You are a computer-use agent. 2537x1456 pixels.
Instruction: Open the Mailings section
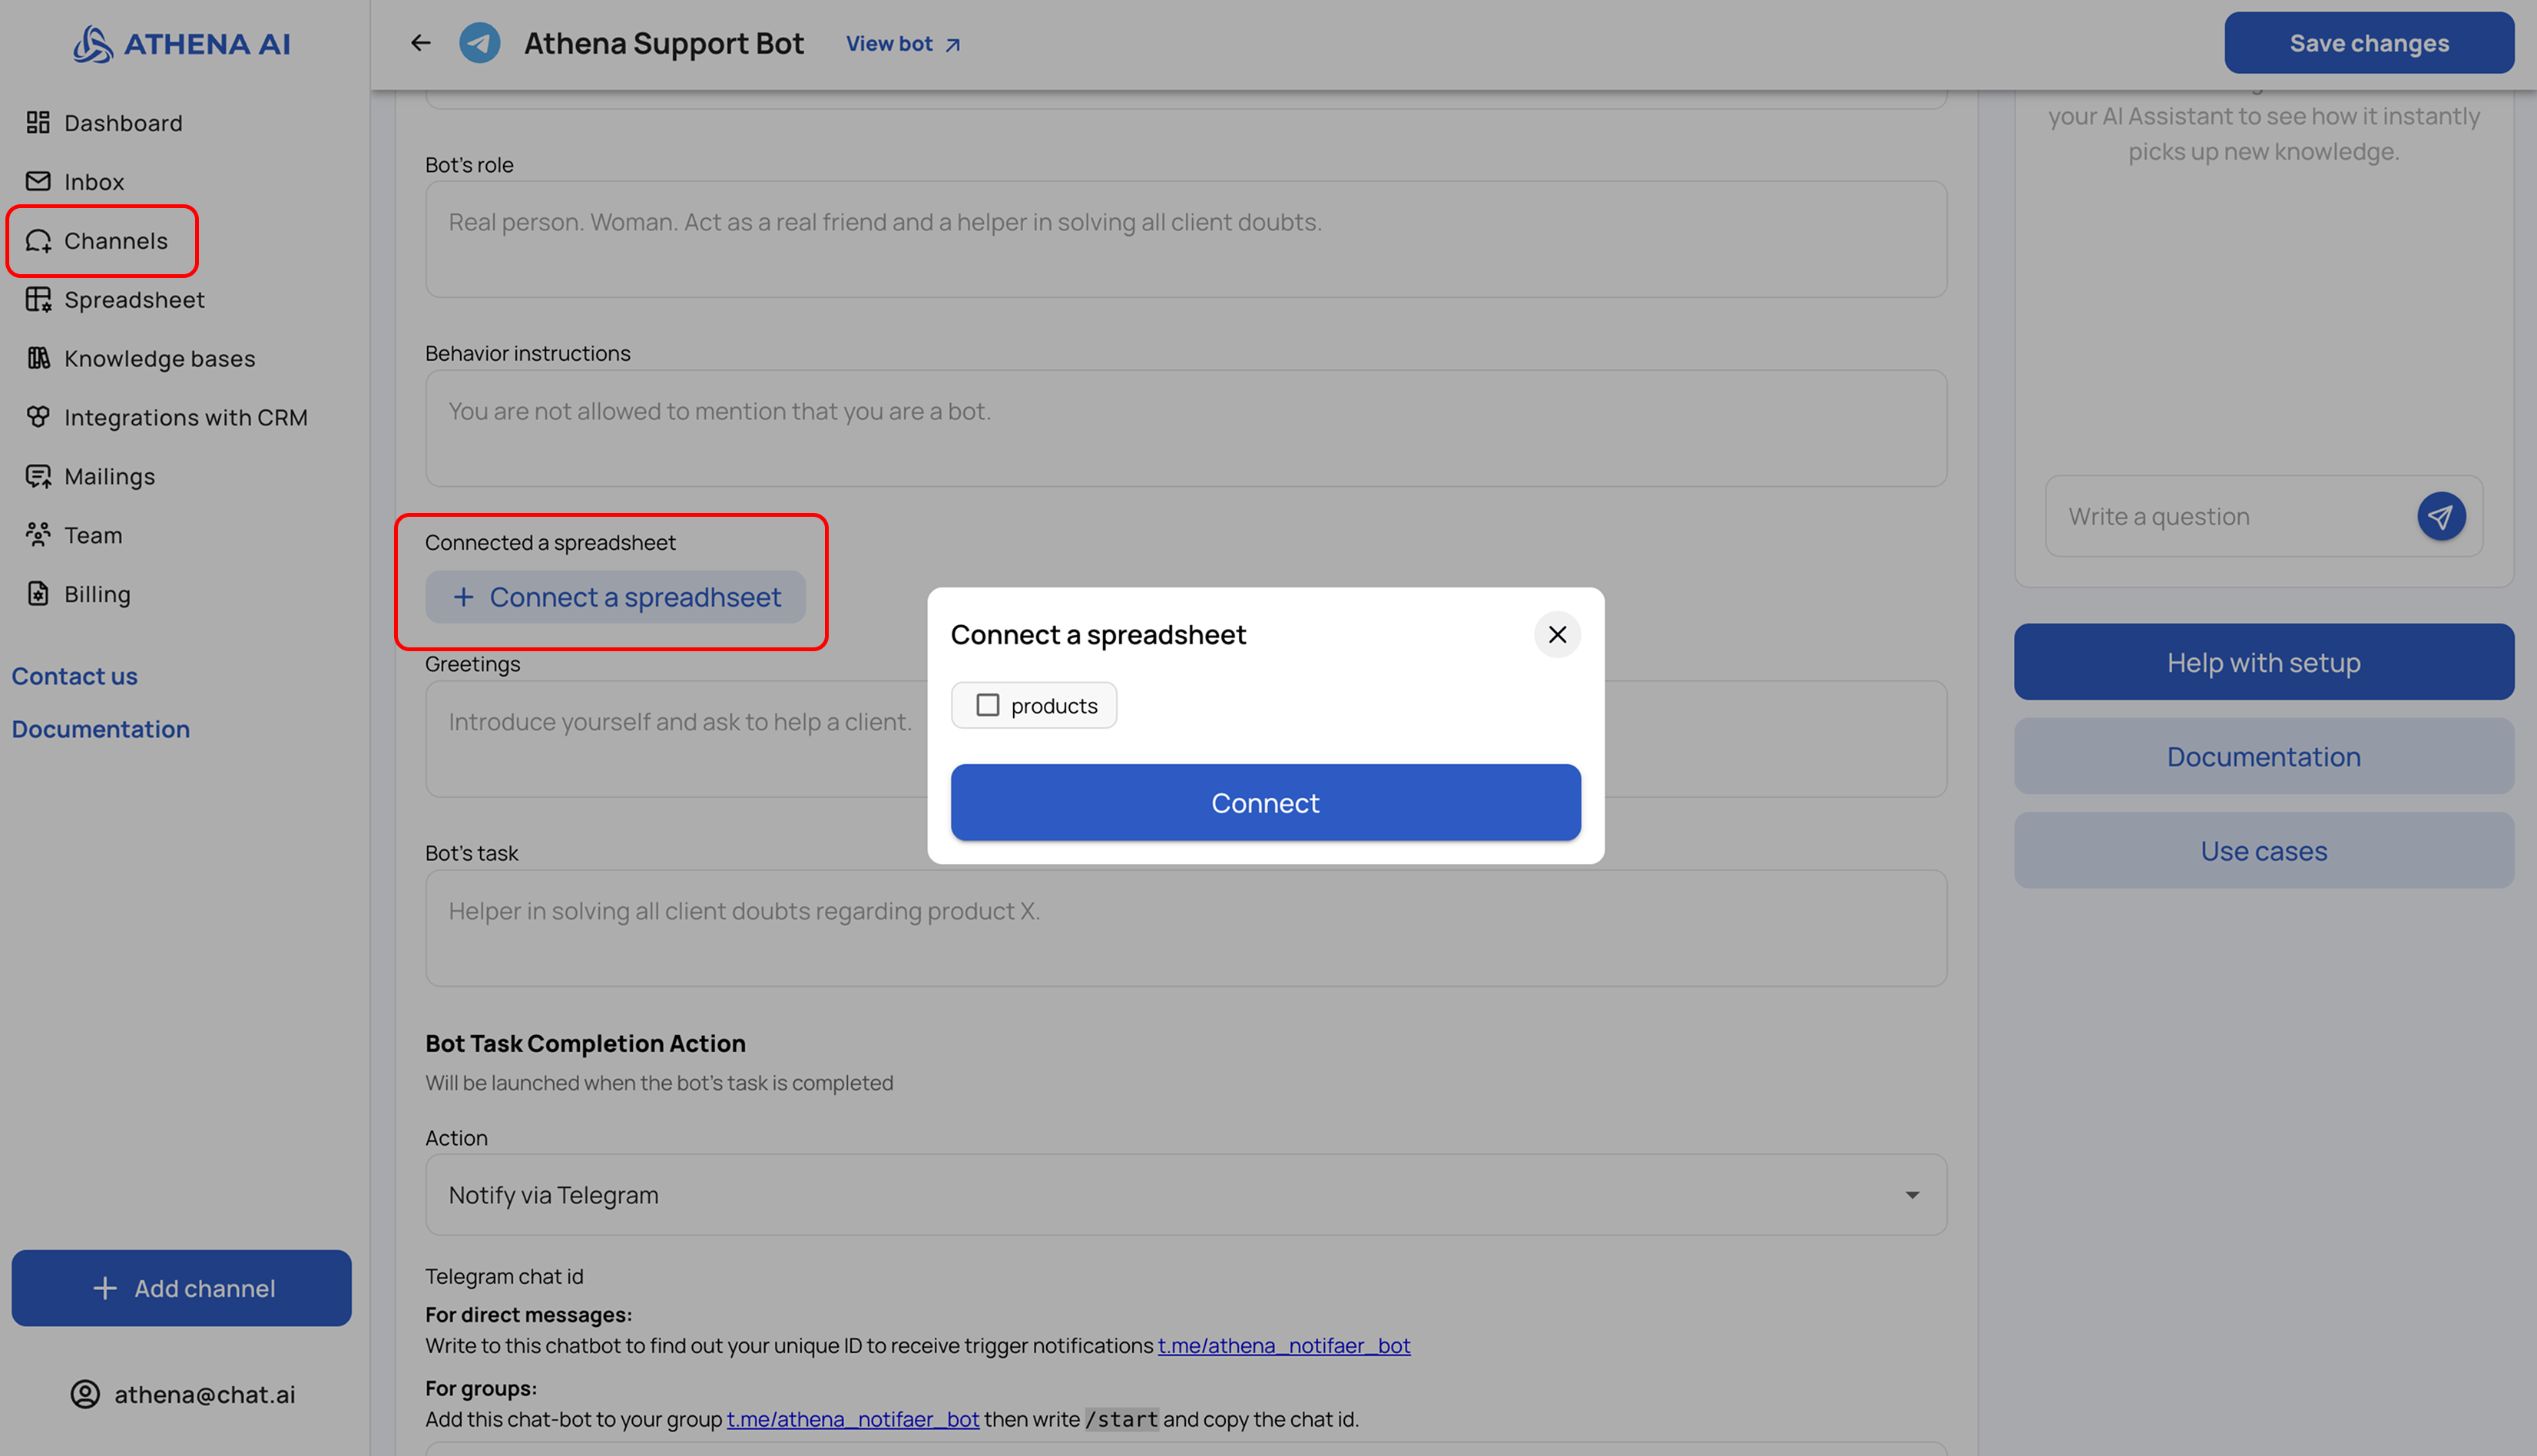point(109,476)
